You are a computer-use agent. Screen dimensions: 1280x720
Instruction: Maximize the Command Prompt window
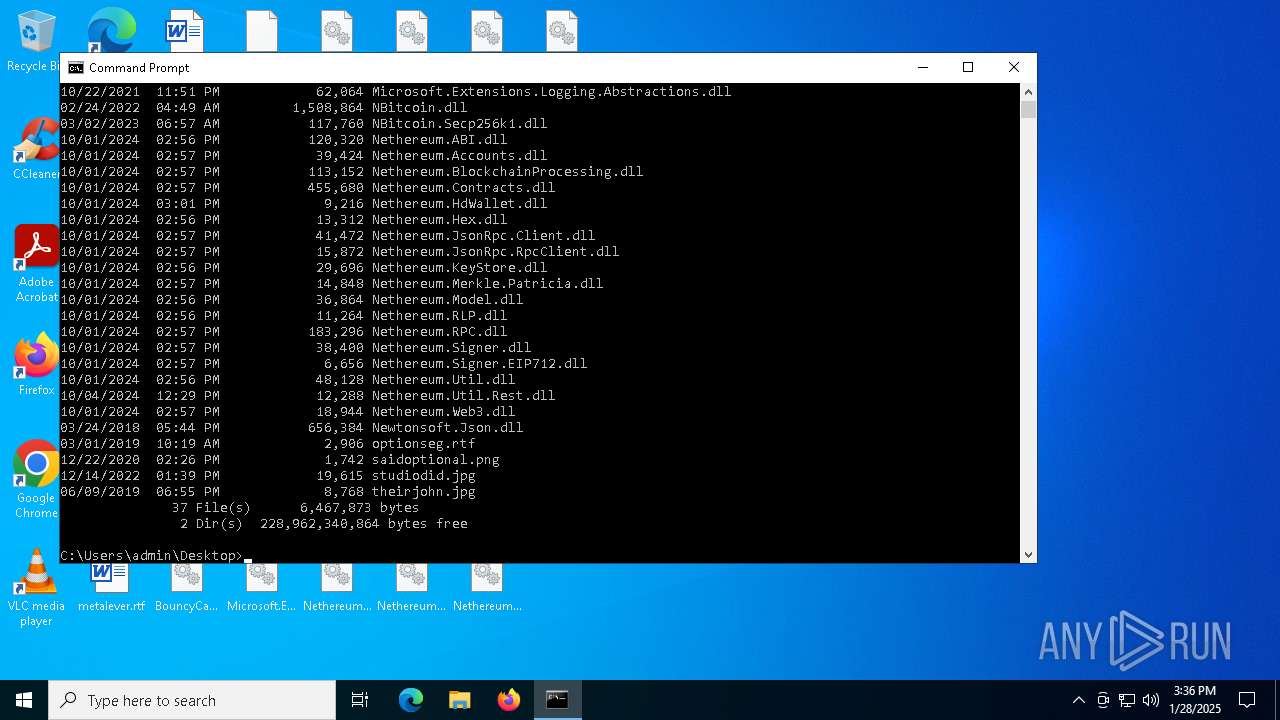968,68
